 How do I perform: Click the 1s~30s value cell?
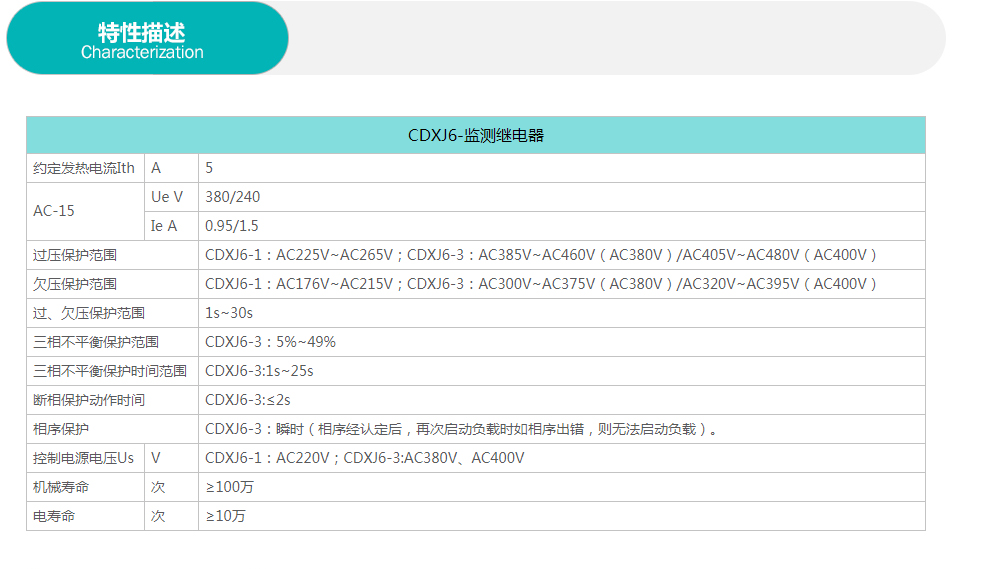point(229,313)
